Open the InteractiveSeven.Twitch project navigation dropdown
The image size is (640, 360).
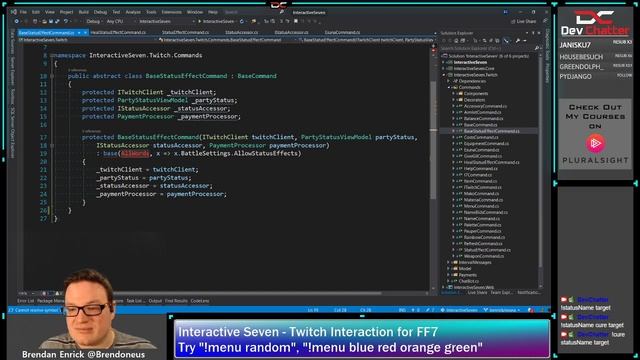click(x=87, y=40)
